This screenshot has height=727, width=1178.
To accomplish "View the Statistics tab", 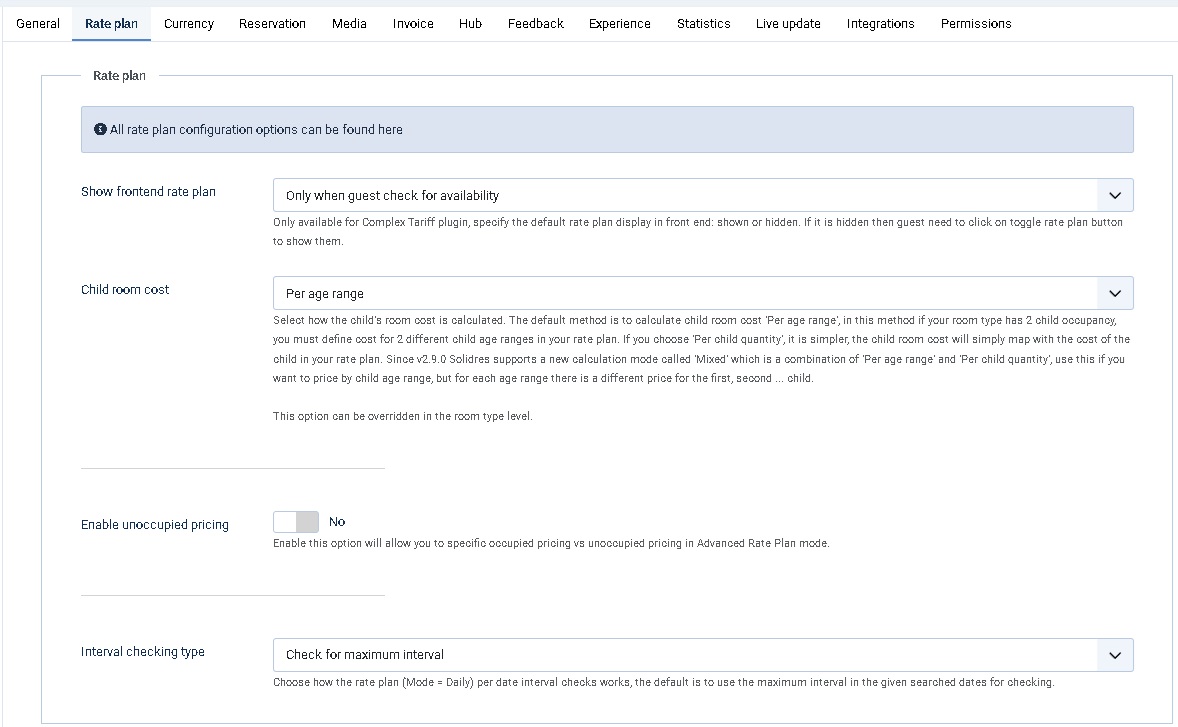I will point(703,23).
